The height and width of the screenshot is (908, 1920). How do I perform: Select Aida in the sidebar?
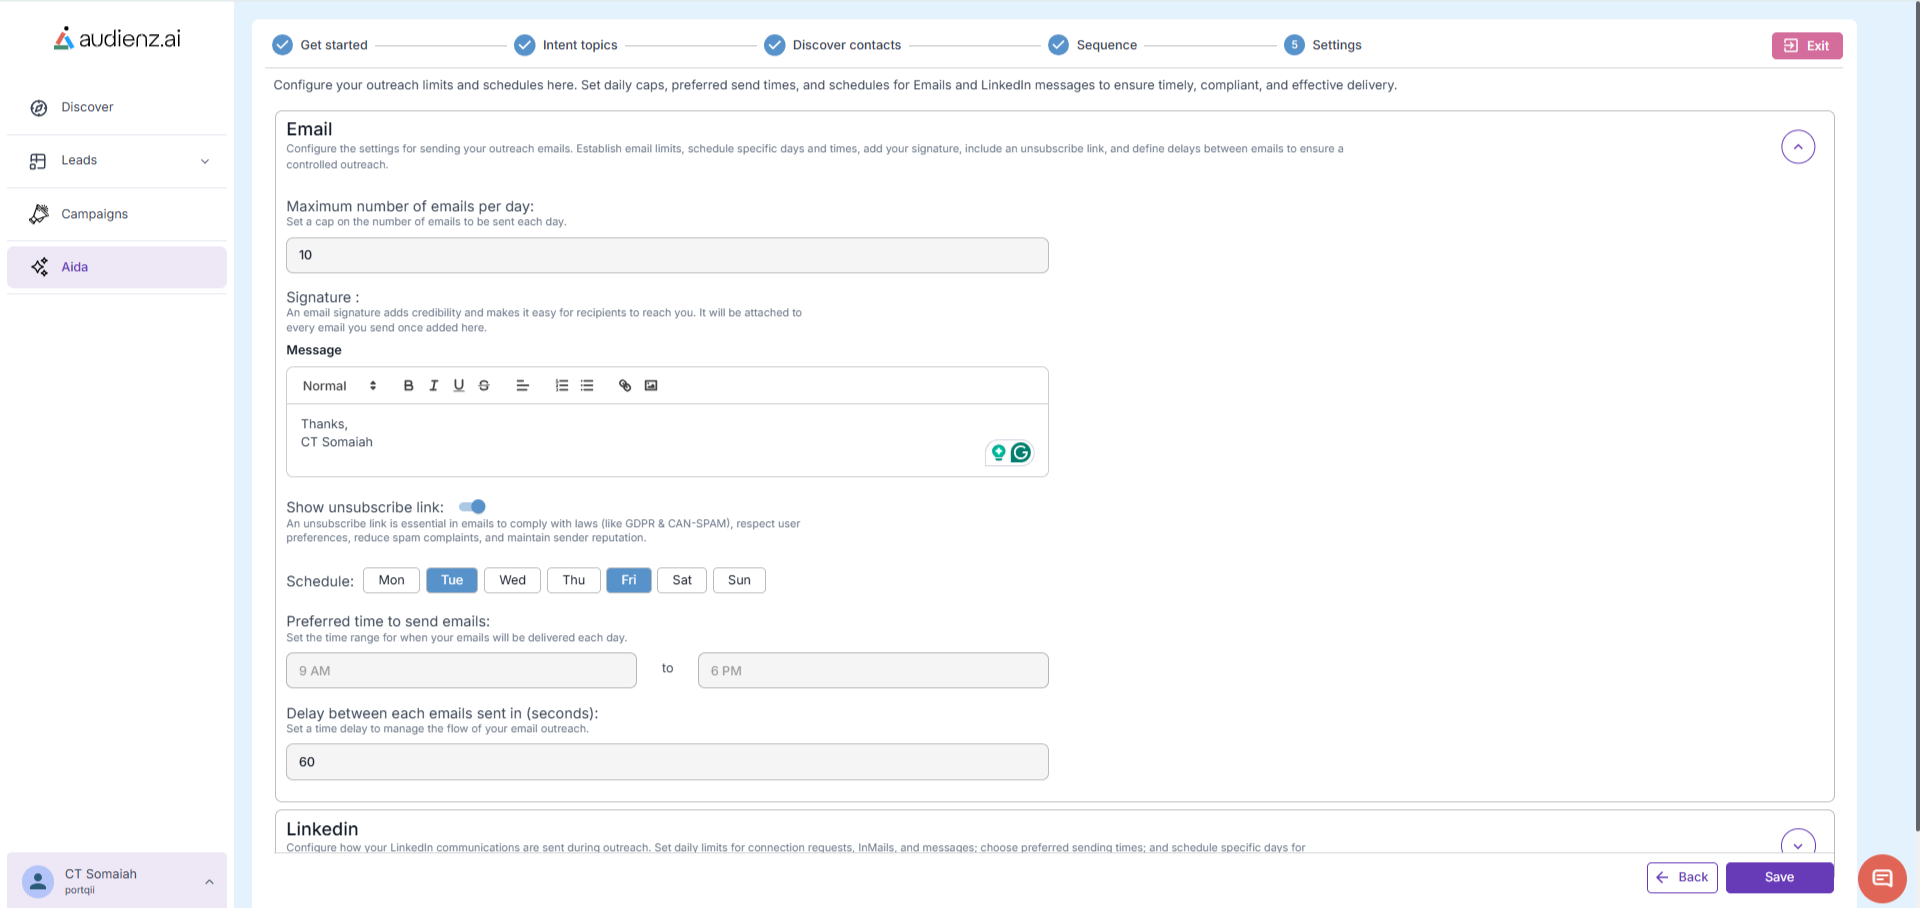117,267
